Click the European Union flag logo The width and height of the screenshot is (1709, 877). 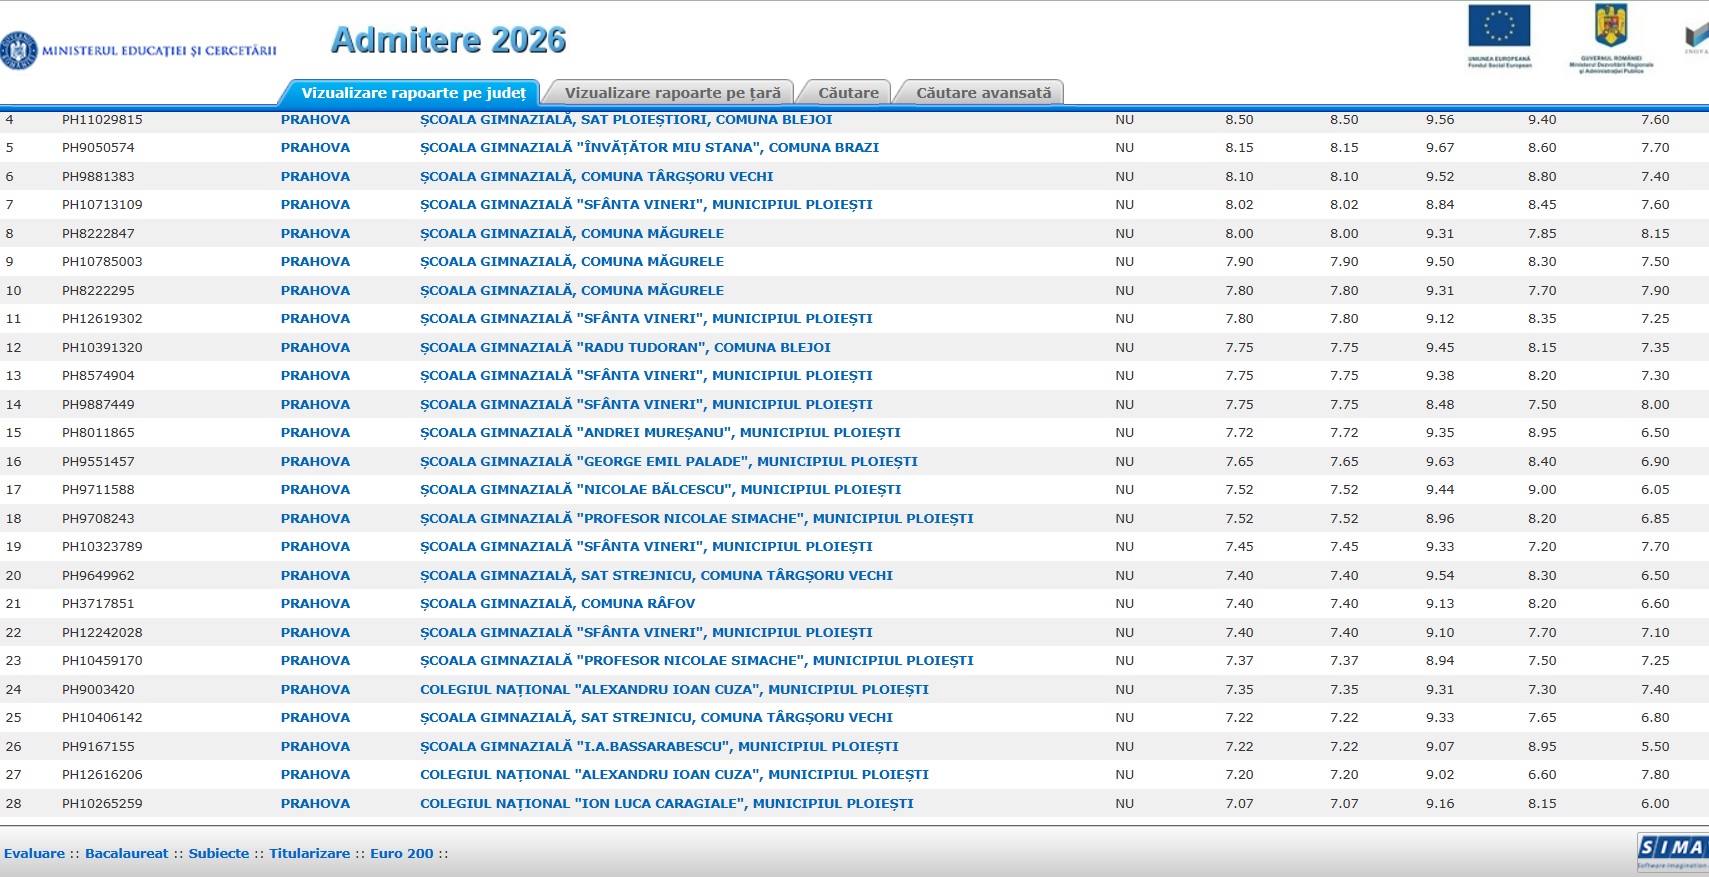tap(1499, 36)
